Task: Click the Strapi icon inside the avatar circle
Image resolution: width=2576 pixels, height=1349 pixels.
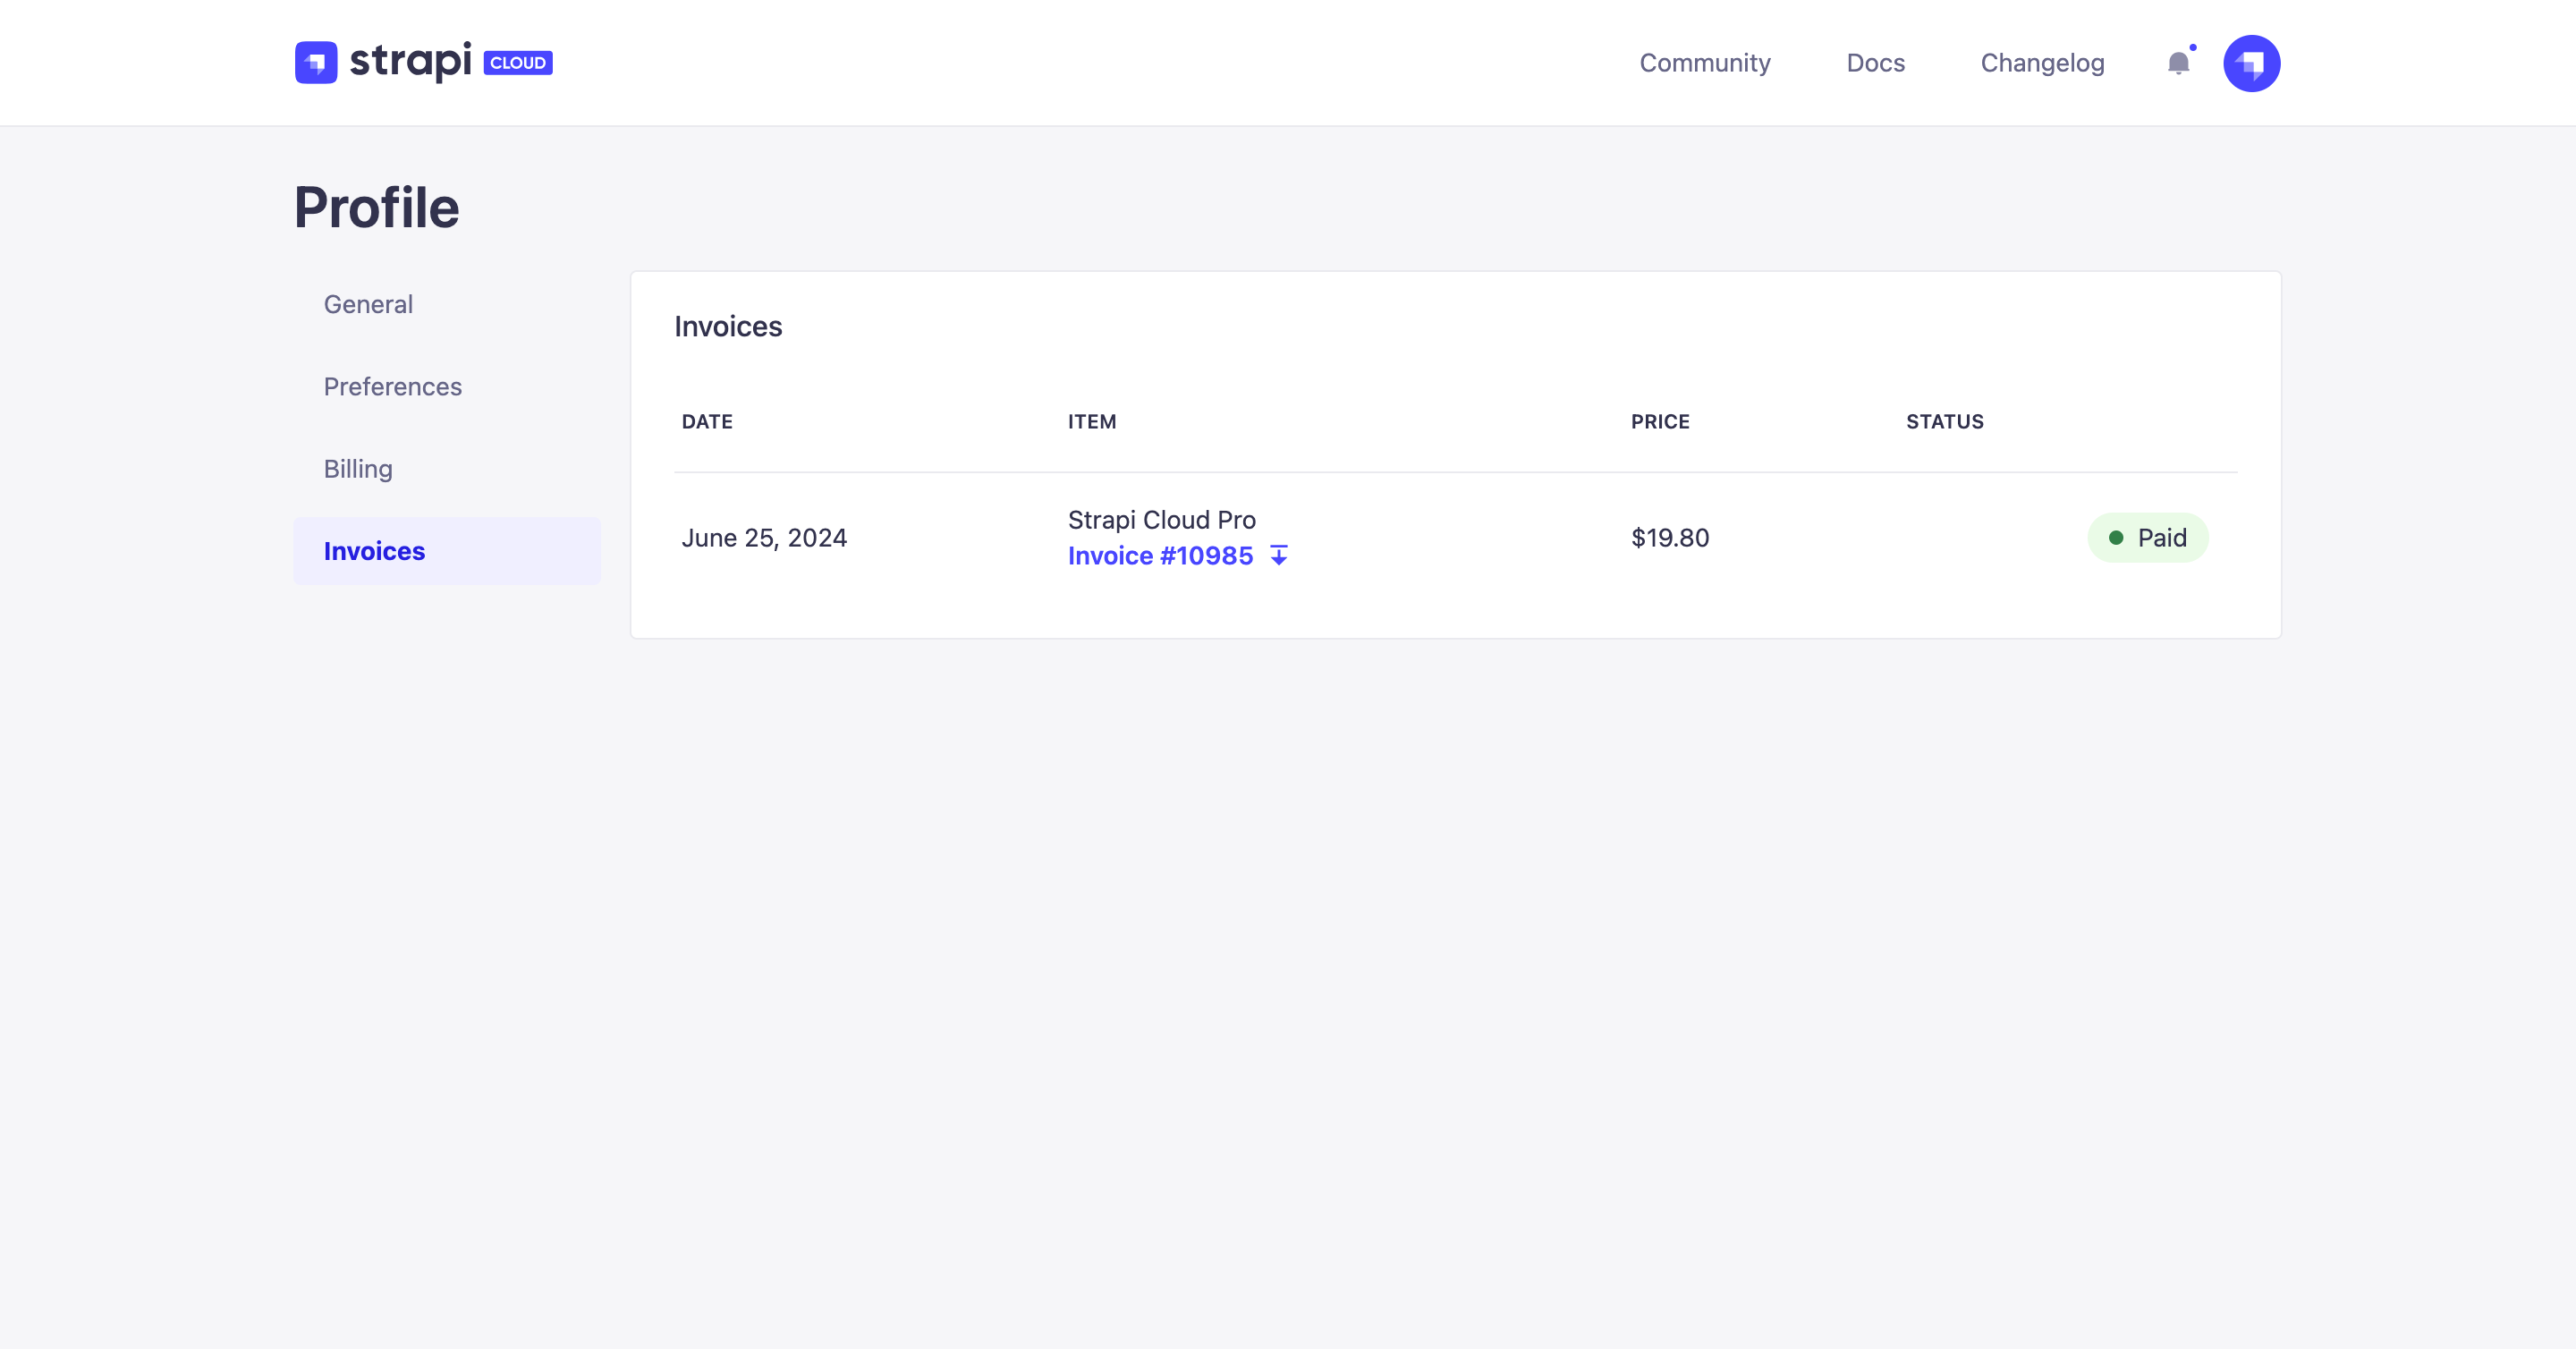Action: click(x=2251, y=63)
